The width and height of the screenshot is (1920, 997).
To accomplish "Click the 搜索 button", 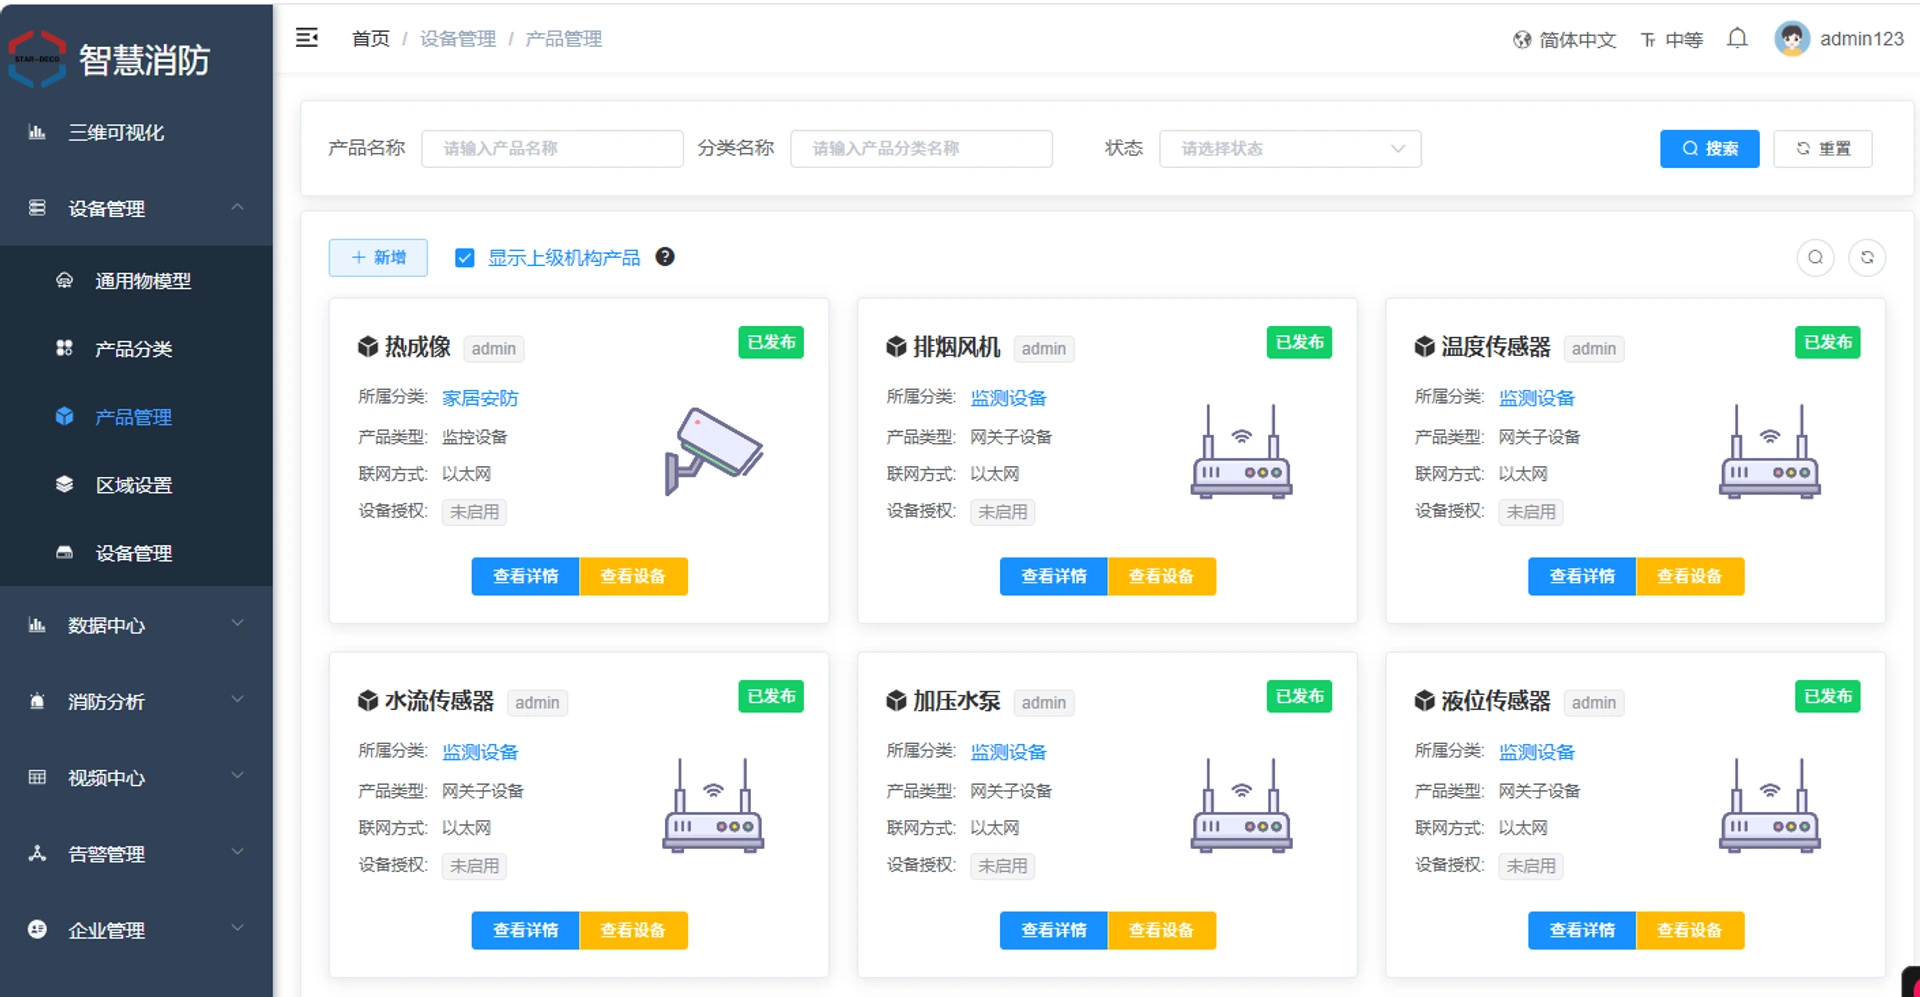I will point(1709,148).
